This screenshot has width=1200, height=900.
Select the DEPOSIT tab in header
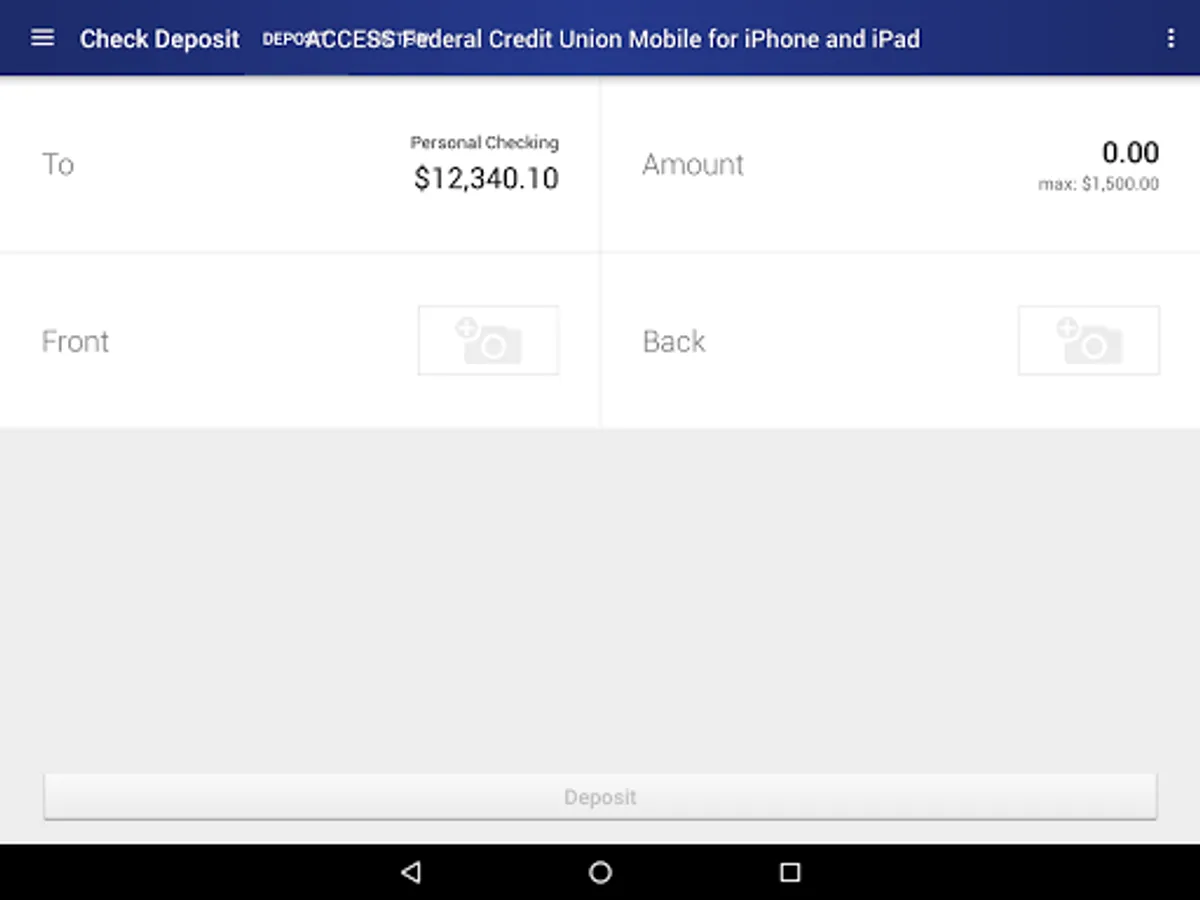(x=297, y=39)
